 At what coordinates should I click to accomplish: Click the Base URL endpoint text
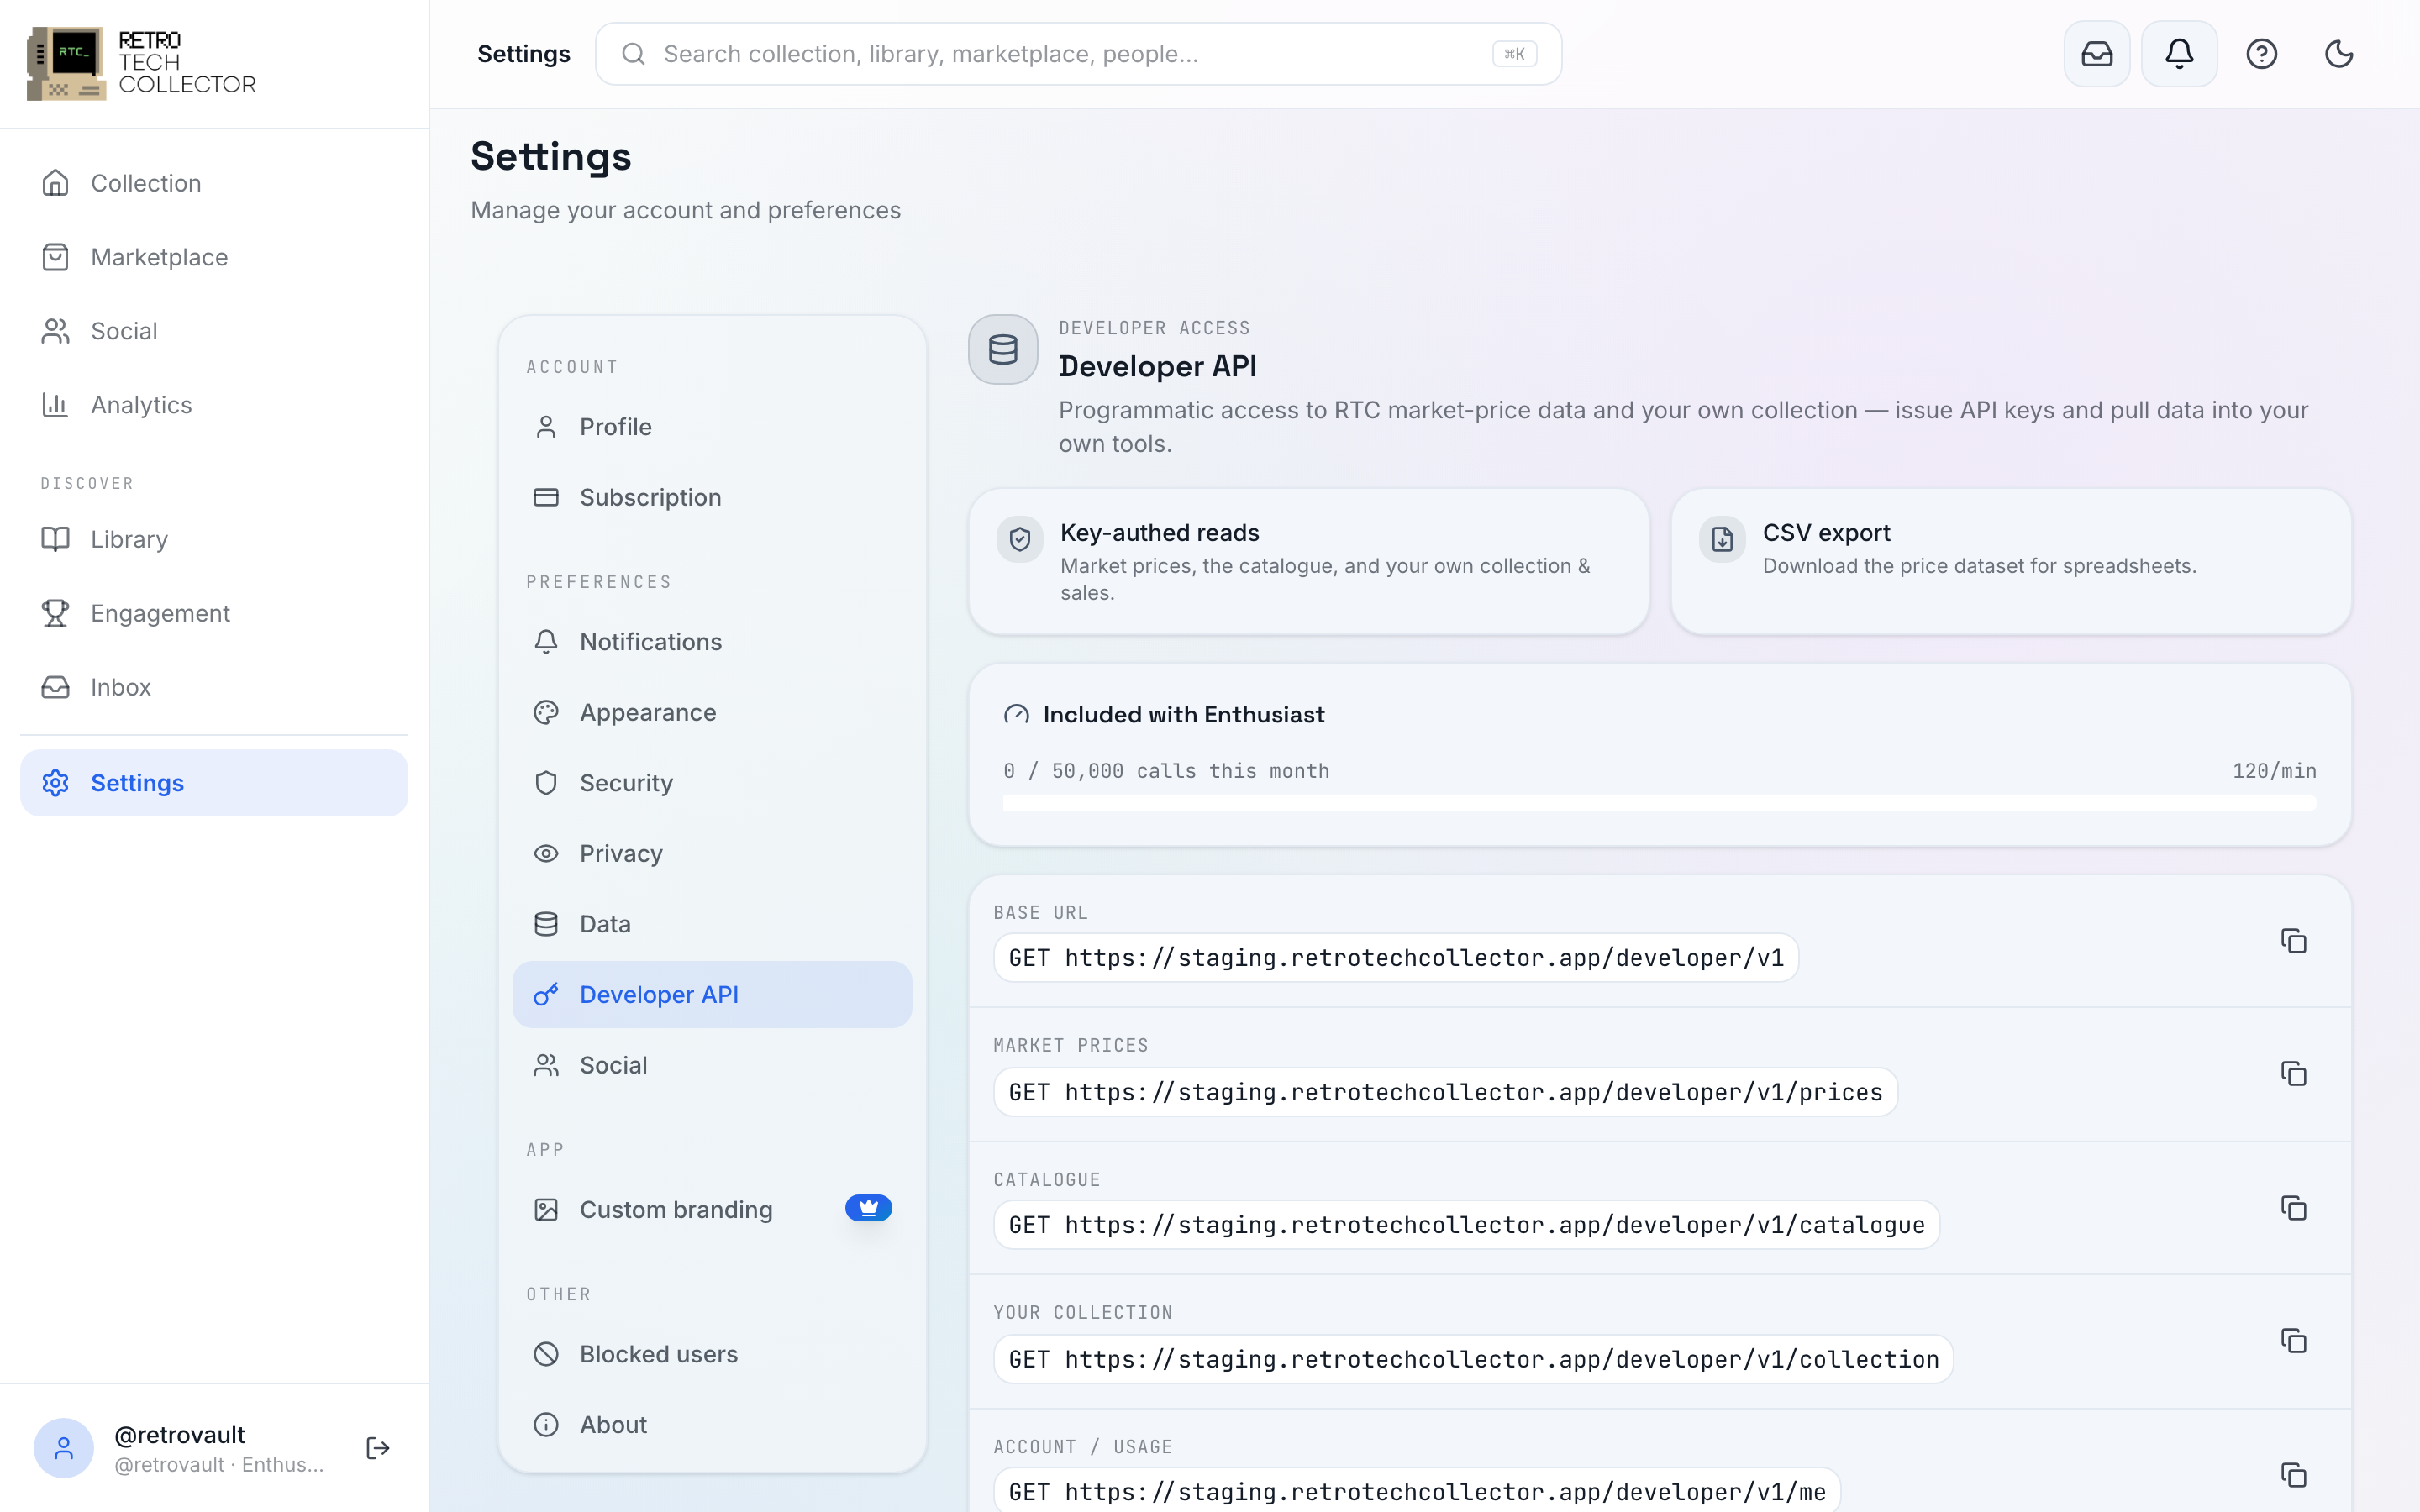click(1396, 958)
